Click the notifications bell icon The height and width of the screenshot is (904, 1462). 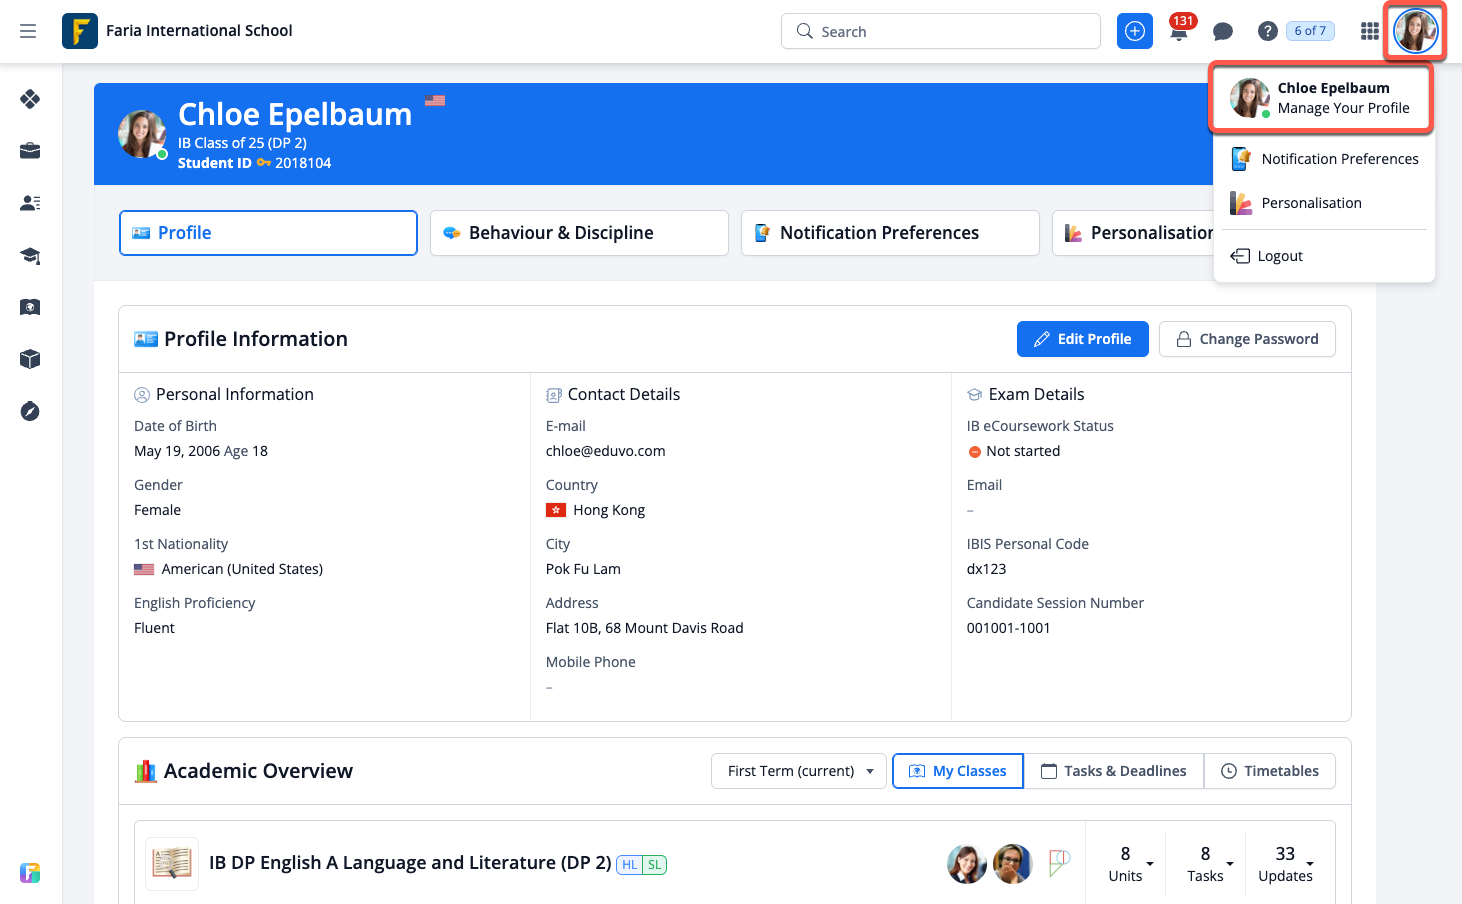(x=1179, y=32)
